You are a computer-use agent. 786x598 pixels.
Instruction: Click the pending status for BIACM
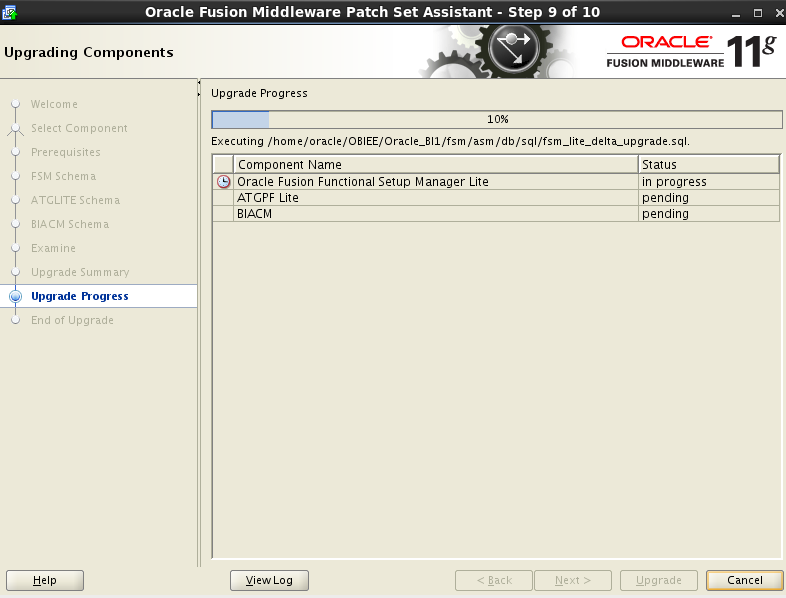point(709,214)
